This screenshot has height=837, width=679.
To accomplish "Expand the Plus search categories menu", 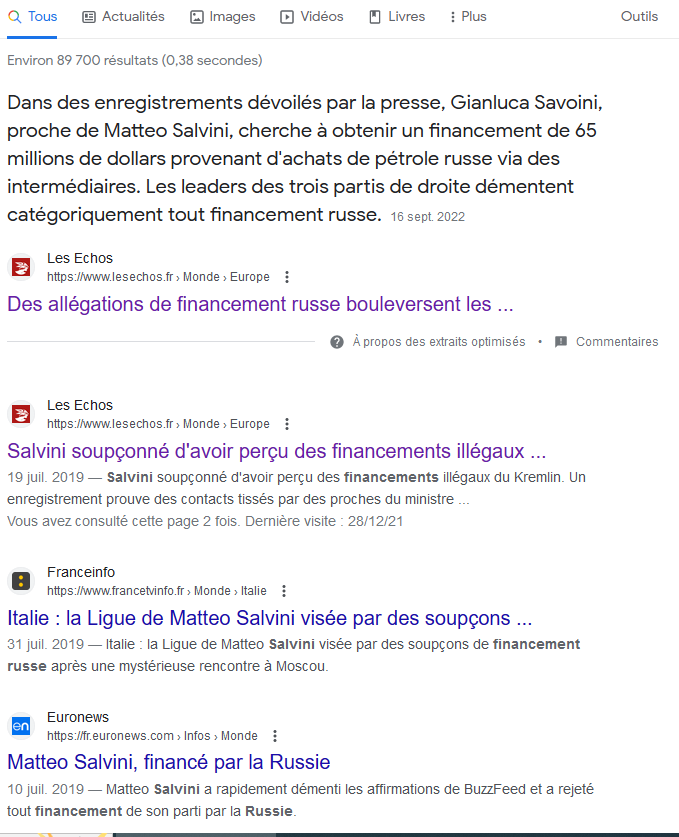I will coord(468,17).
